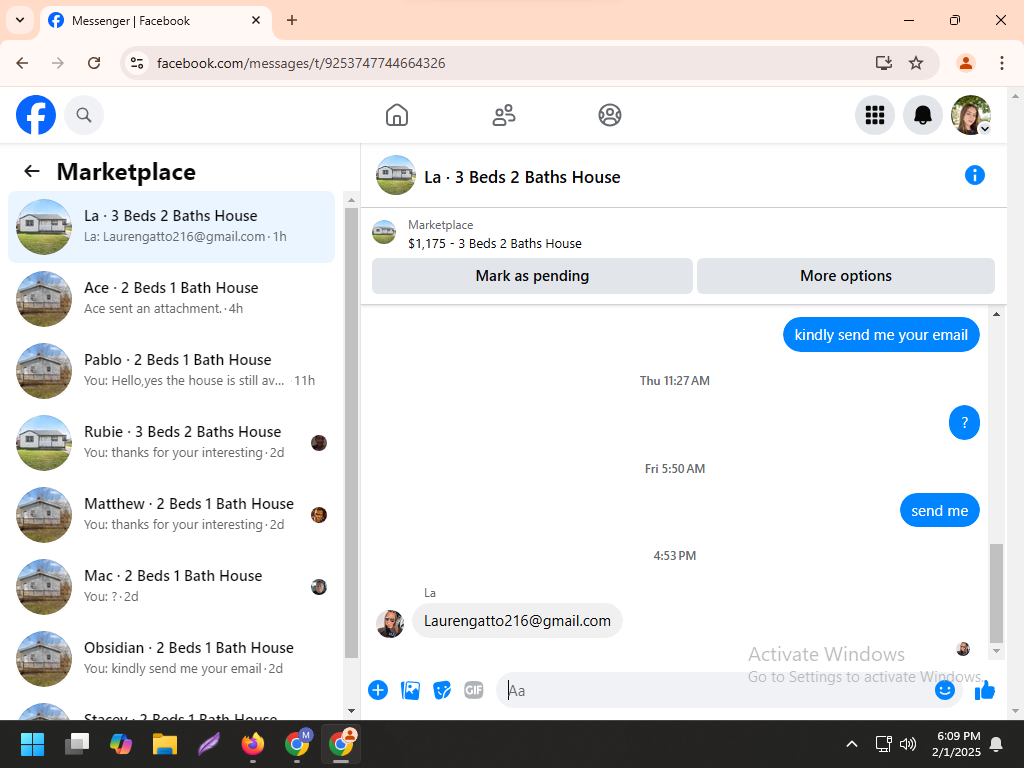Click the house thumbnail in chat header

coord(396,175)
